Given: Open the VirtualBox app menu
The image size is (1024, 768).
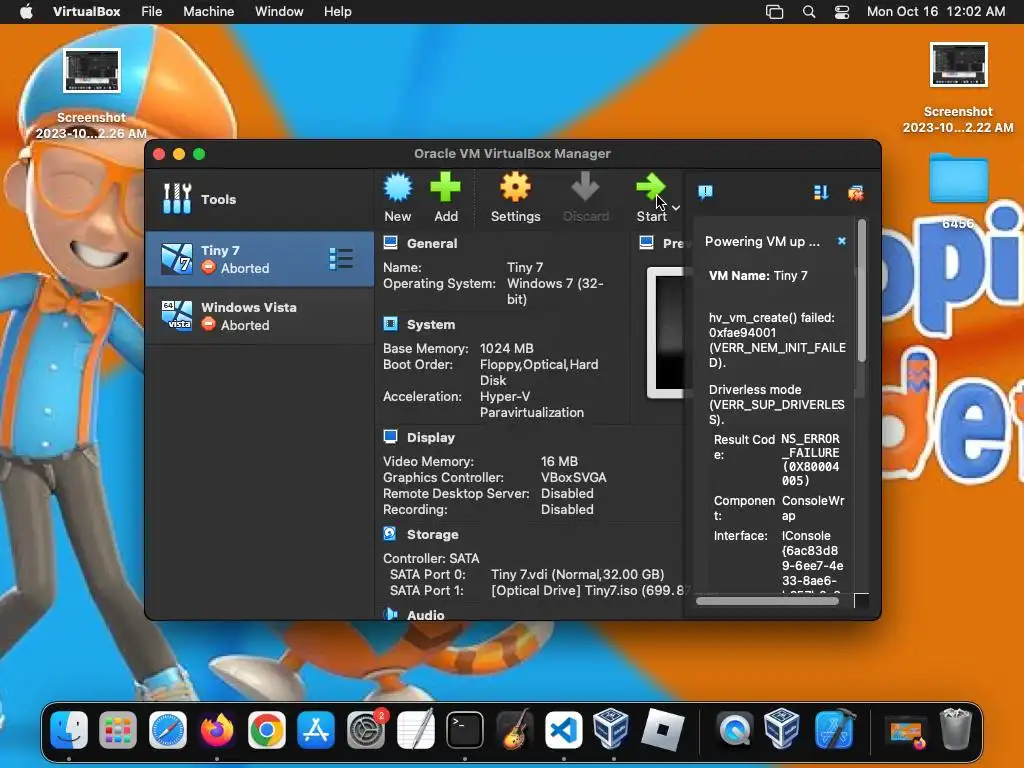Looking at the screenshot, I should coord(86,12).
